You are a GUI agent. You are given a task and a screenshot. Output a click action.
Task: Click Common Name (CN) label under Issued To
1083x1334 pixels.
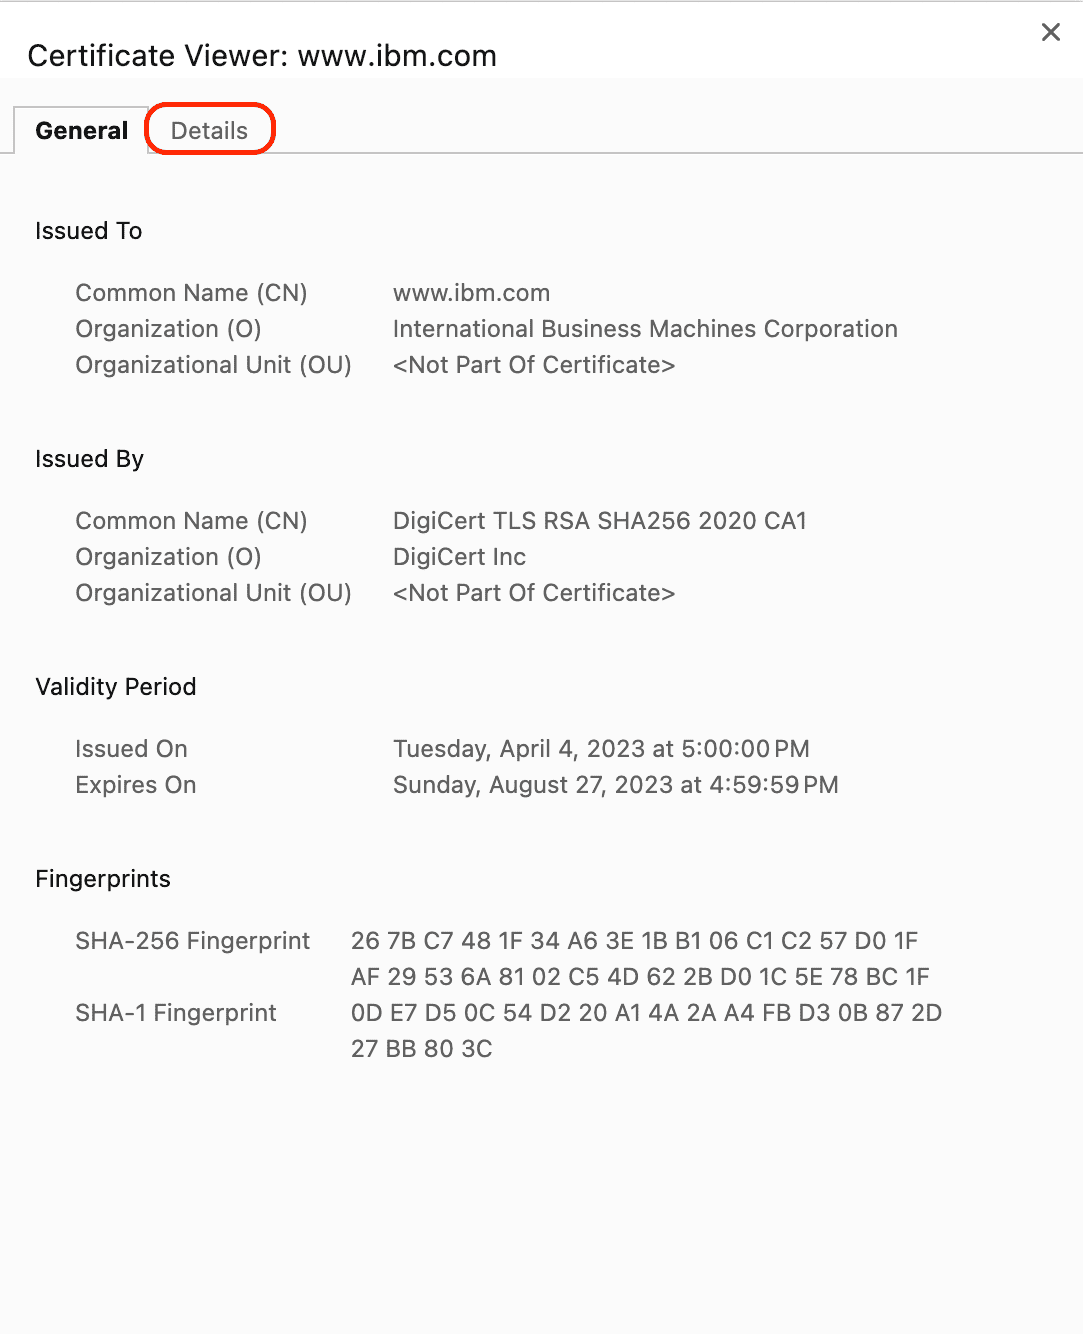pyautogui.click(x=191, y=293)
